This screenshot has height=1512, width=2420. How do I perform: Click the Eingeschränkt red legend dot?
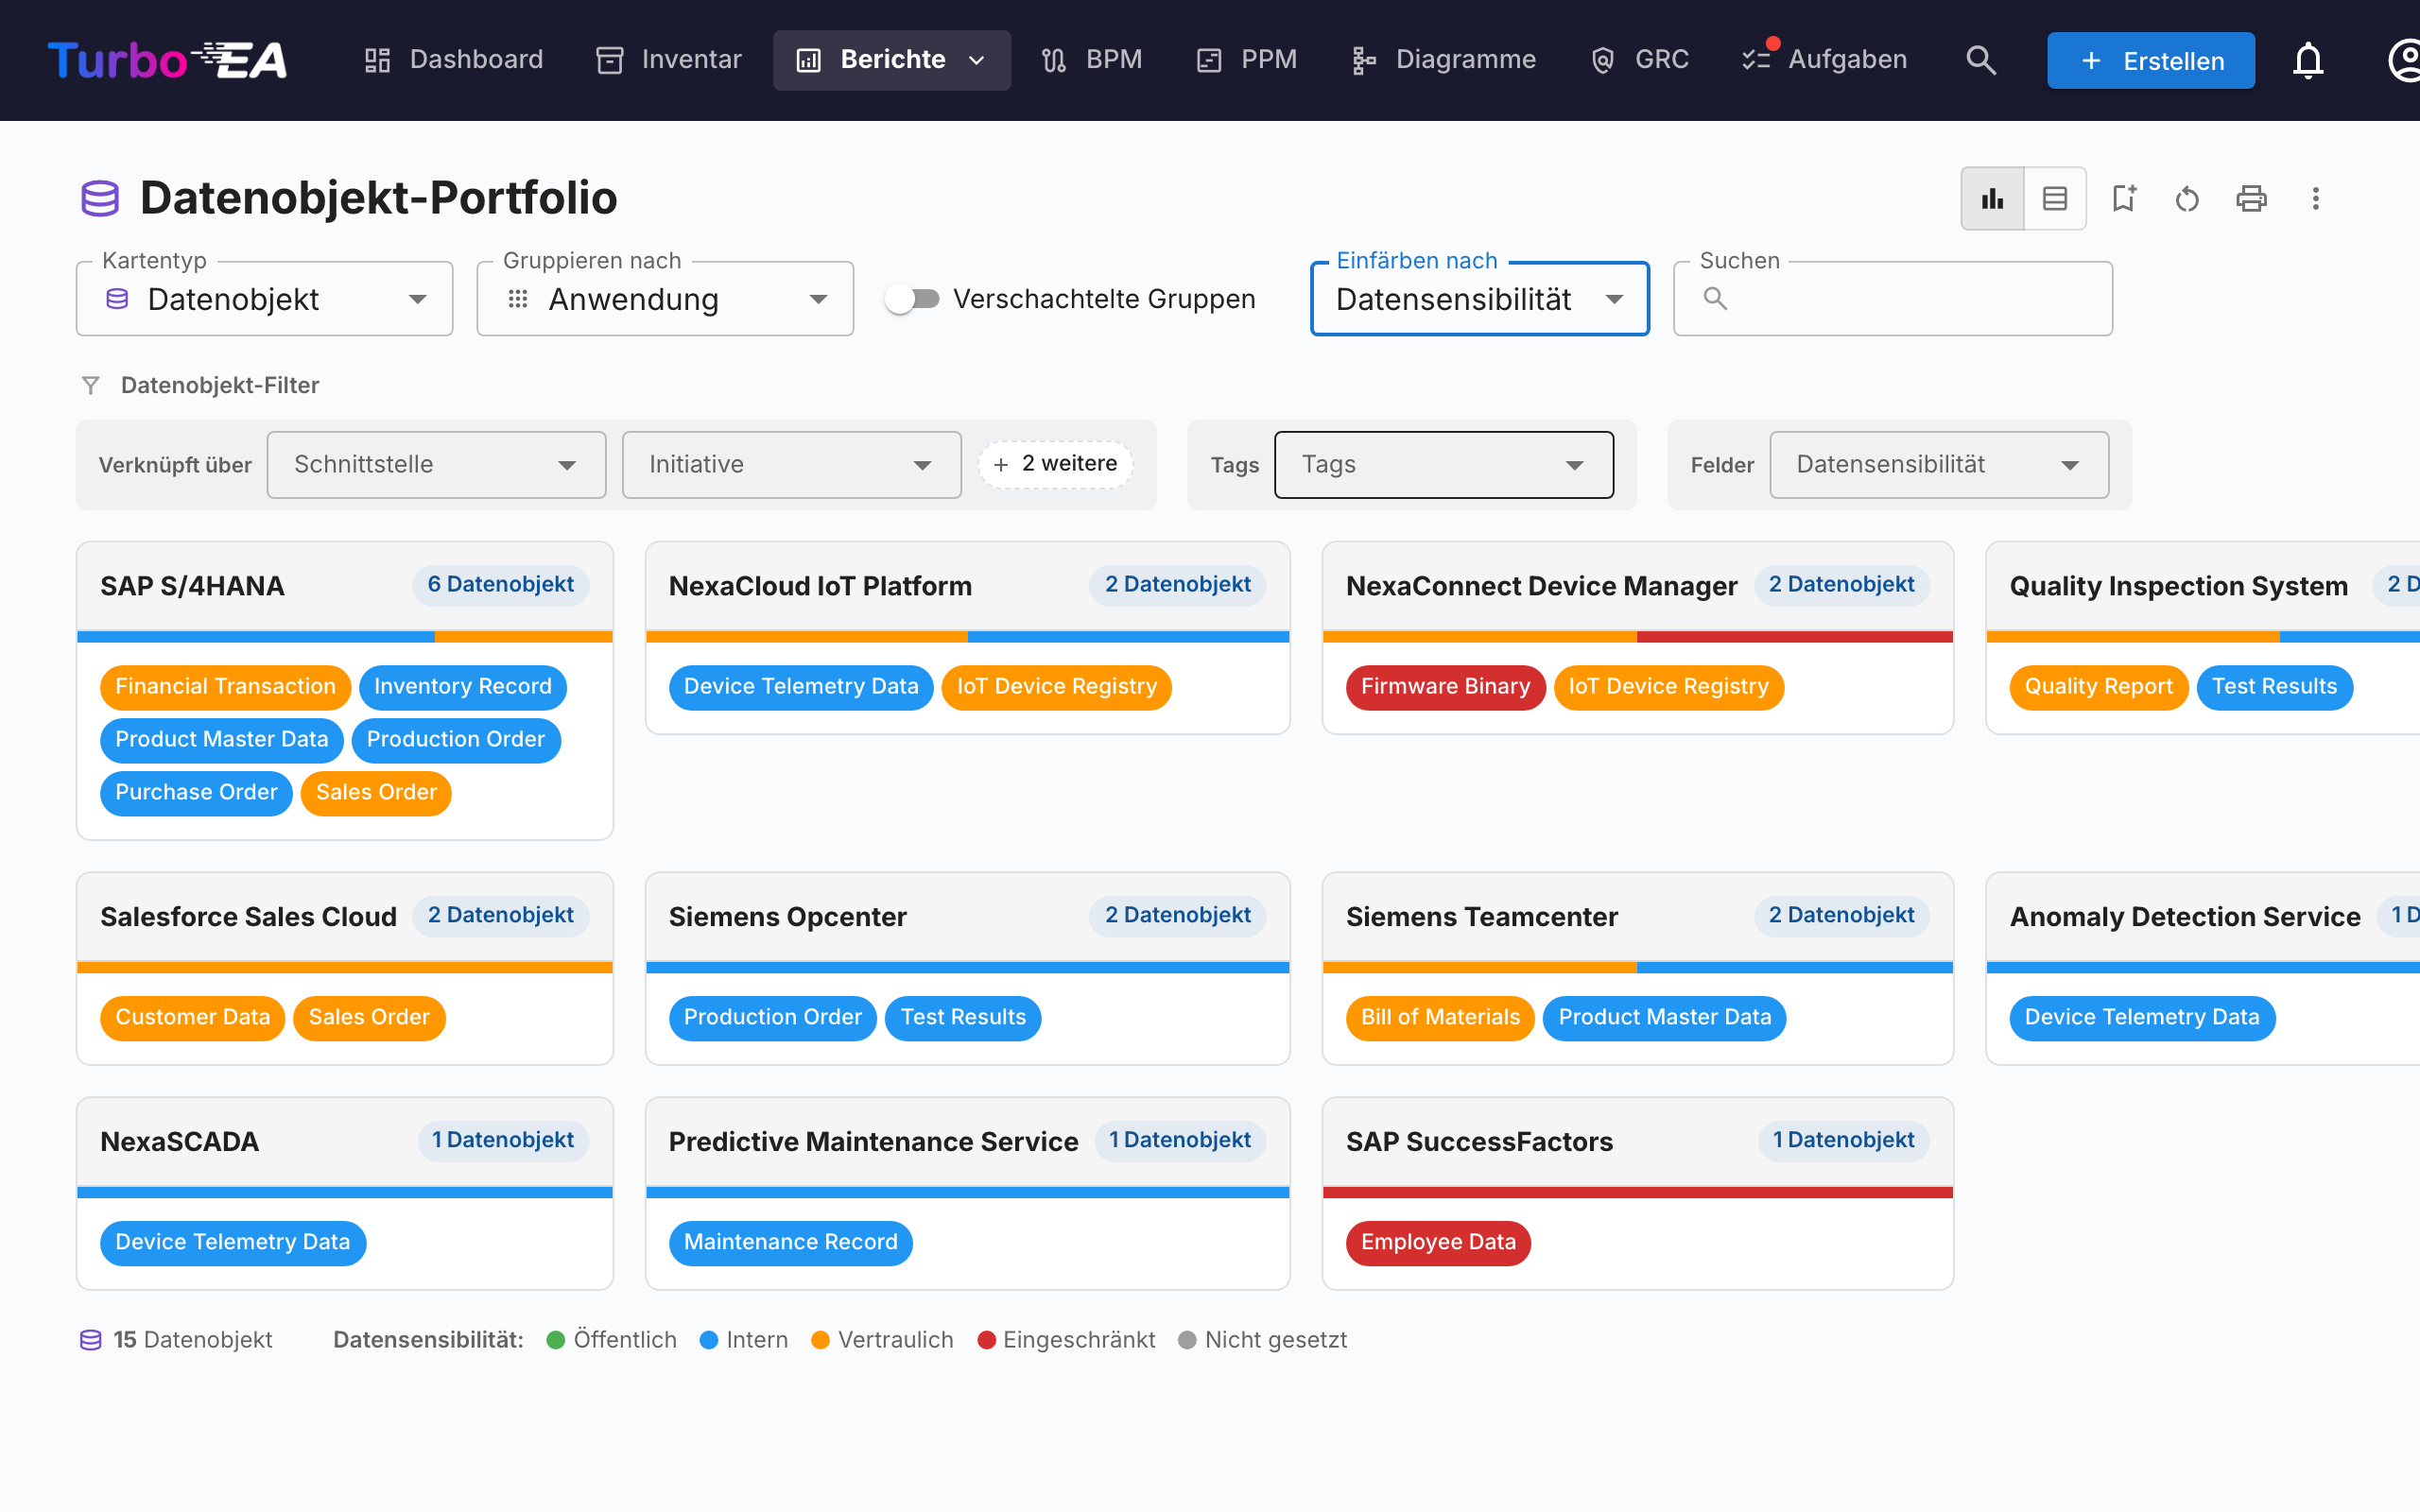click(x=986, y=1340)
